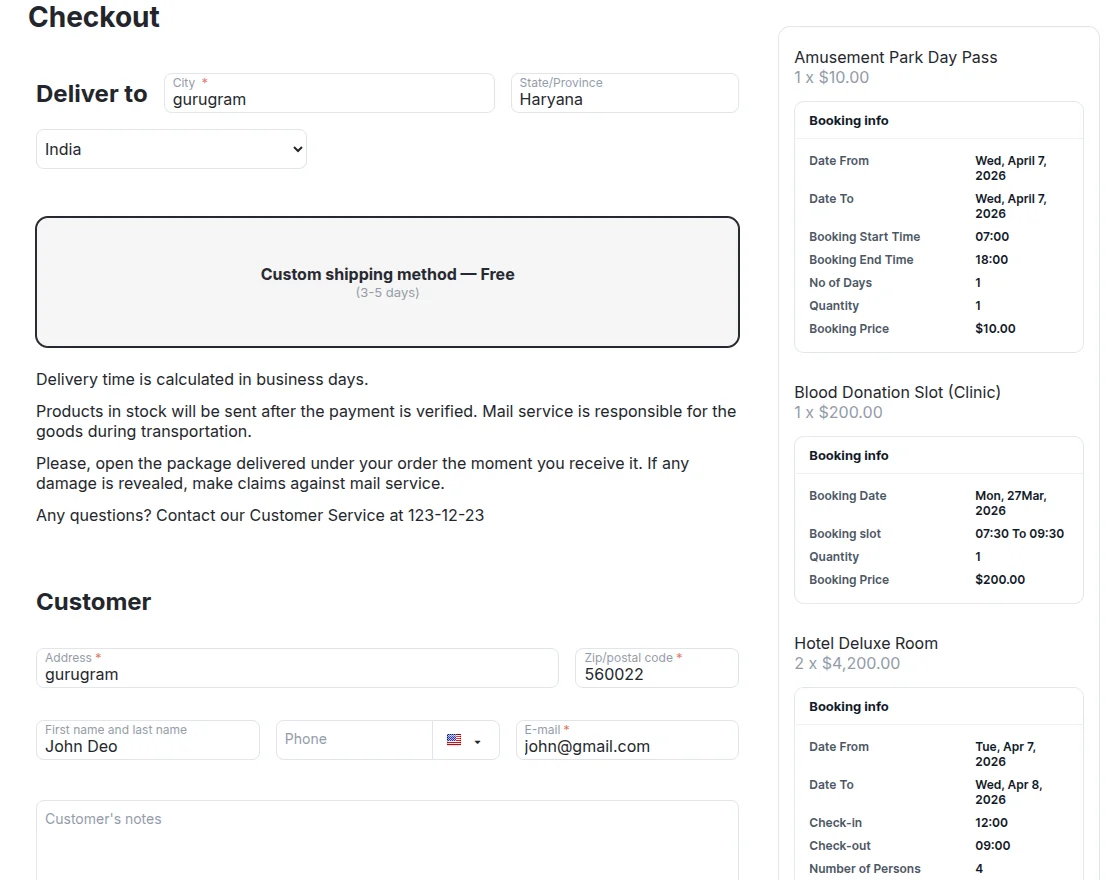The image size is (1120, 880).
Task: Expand the flag chevron next to Phone field
Action: coord(477,740)
